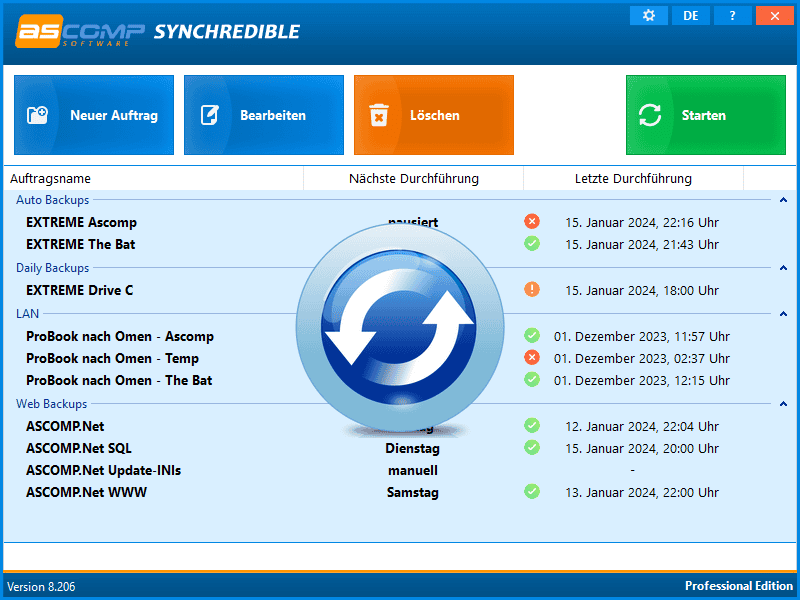Select the ASCOMP.Net job
This screenshot has width=800, height=600.
[x=65, y=427]
